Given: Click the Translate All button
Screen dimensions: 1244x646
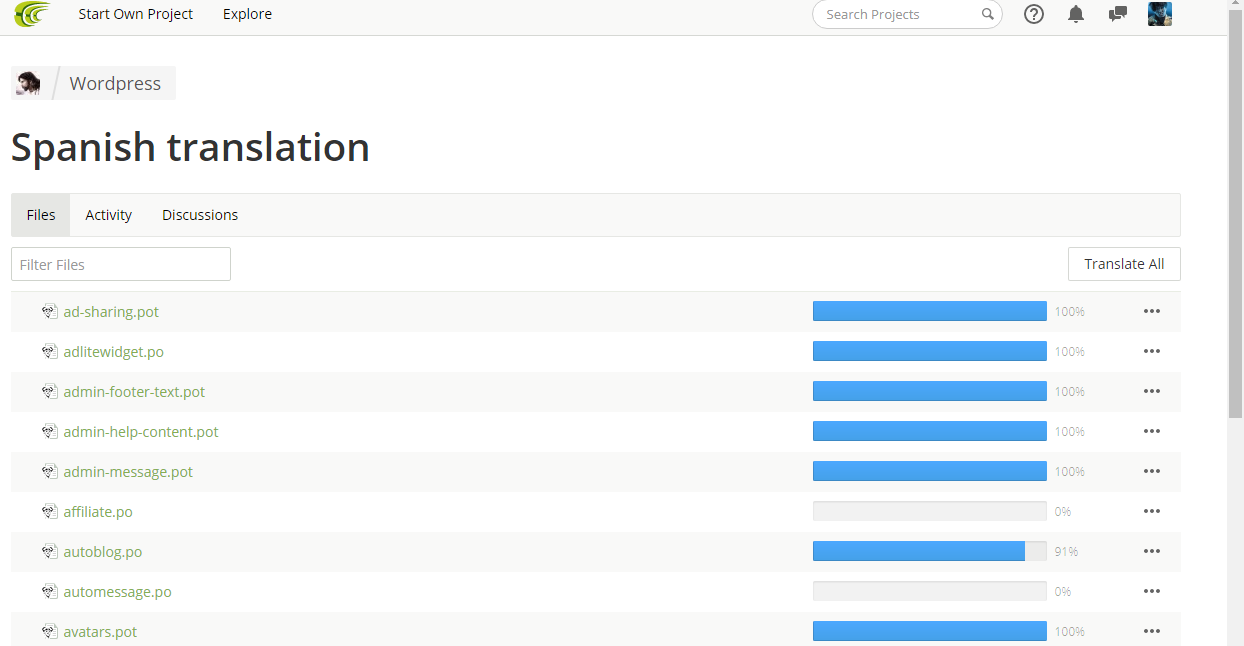Looking at the screenshot, I should tap(1124, 264).
